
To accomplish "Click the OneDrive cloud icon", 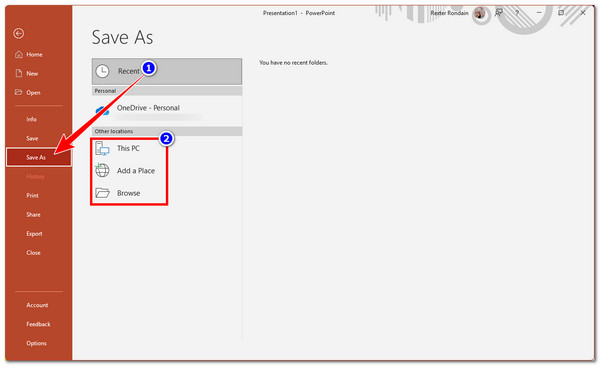I will point(103,111).
